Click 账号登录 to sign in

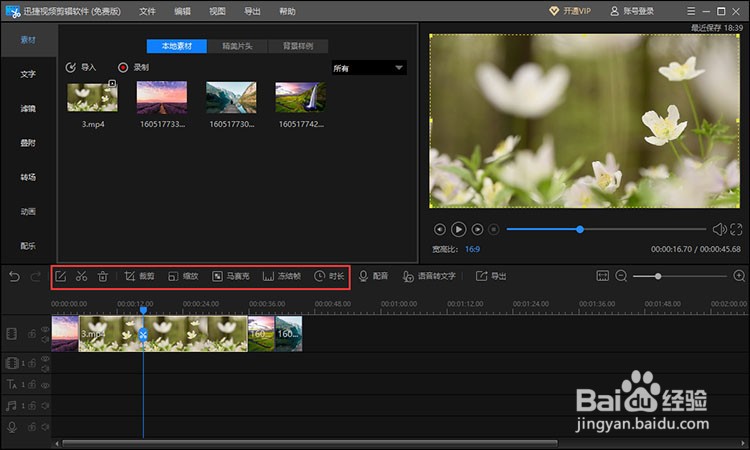[632, 11]
